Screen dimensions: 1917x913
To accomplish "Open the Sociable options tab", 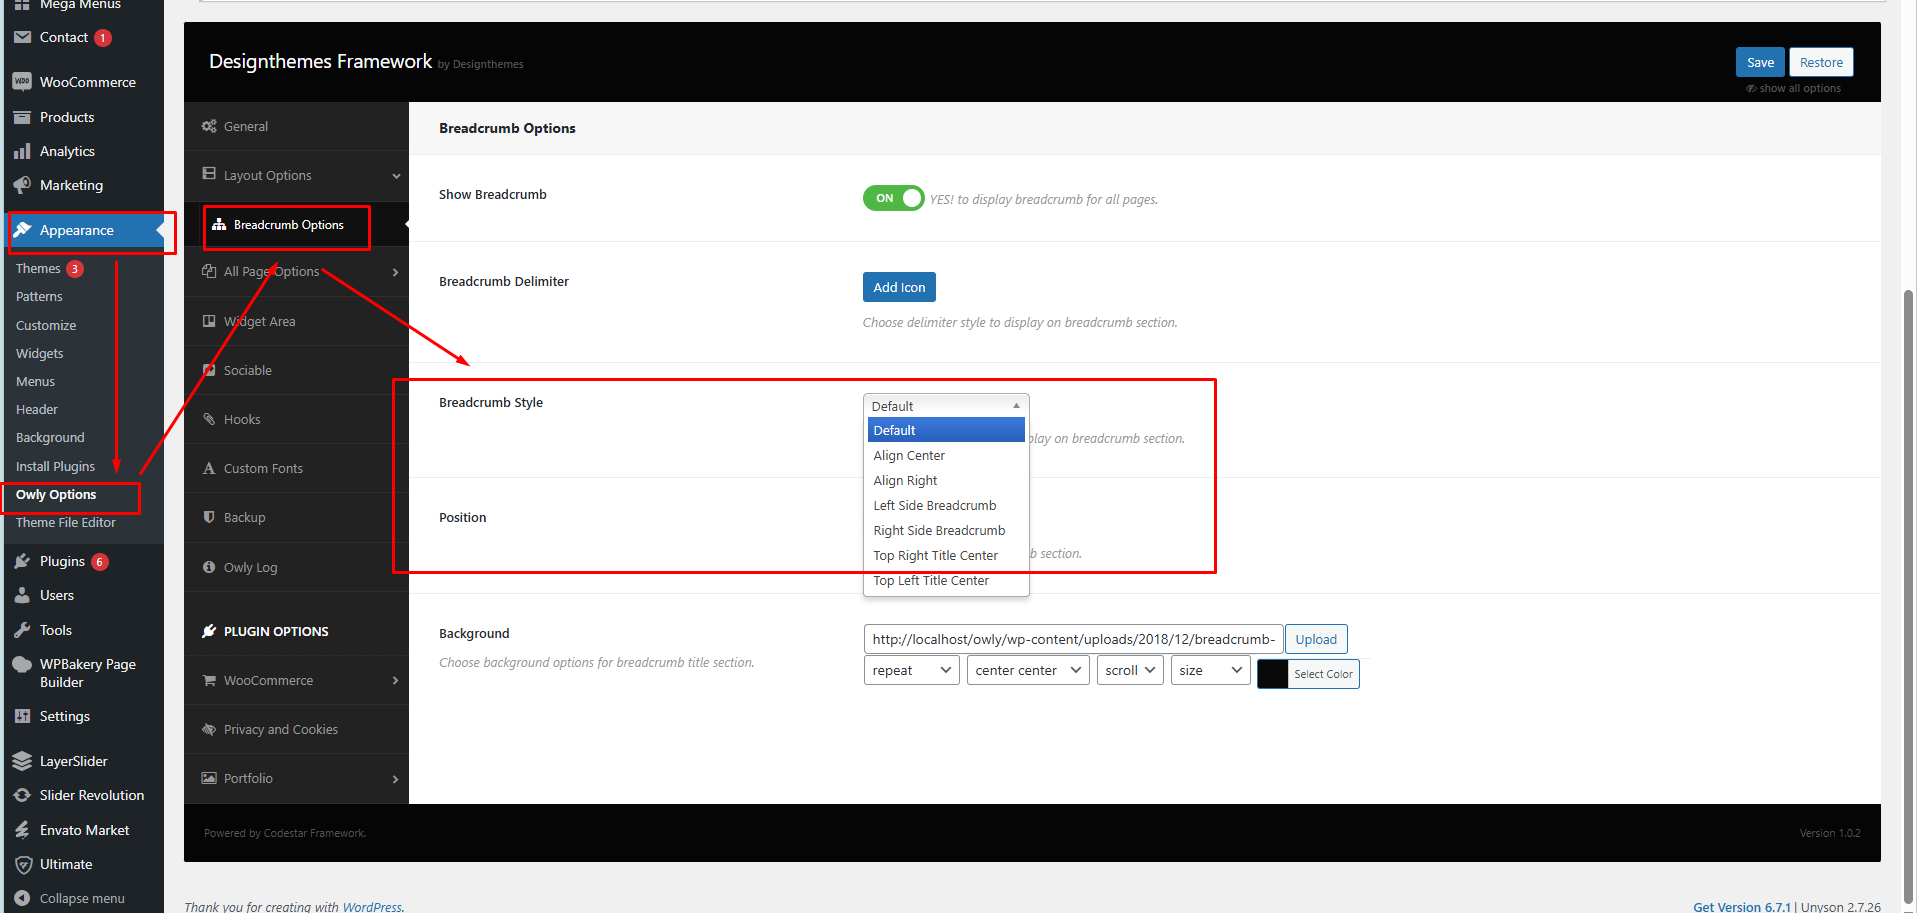I will coord(296,370).
